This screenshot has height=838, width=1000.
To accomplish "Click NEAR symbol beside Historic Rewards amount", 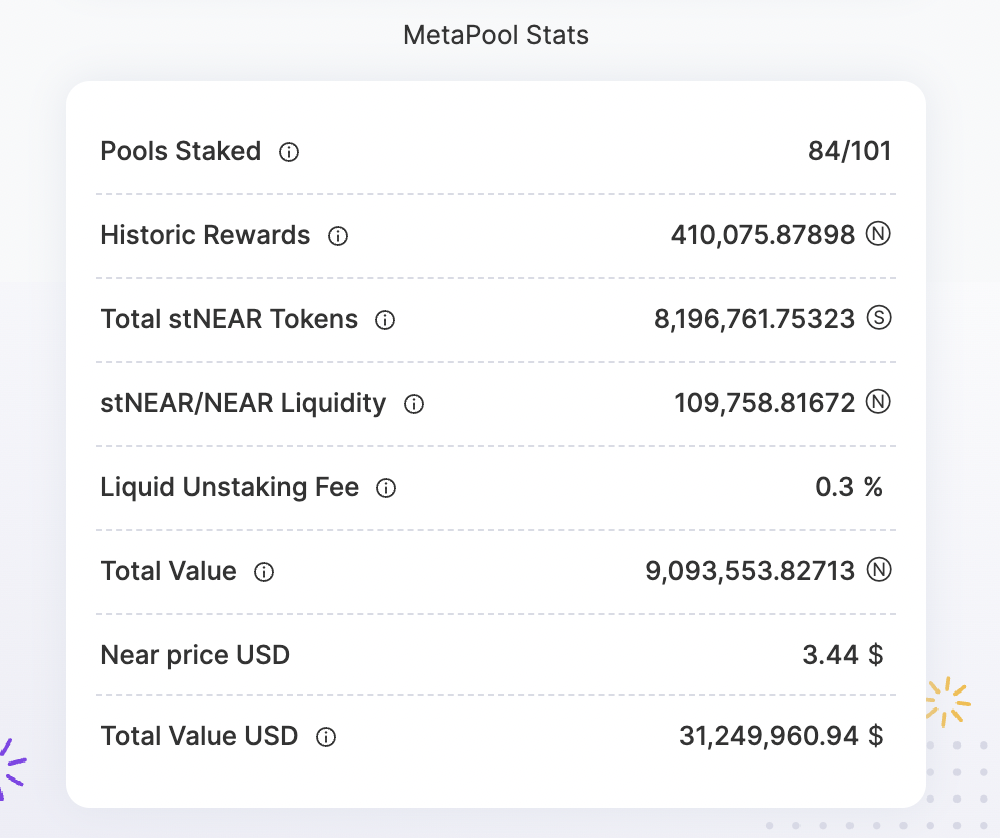I will click(x=878, y=234).
